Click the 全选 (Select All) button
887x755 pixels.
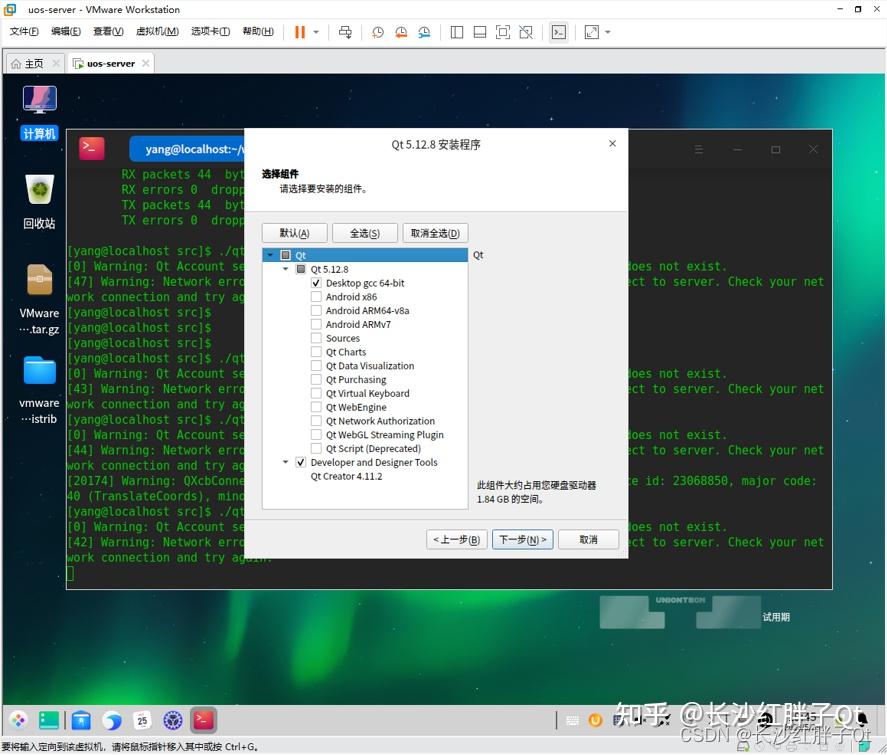(x=363, y=232)
